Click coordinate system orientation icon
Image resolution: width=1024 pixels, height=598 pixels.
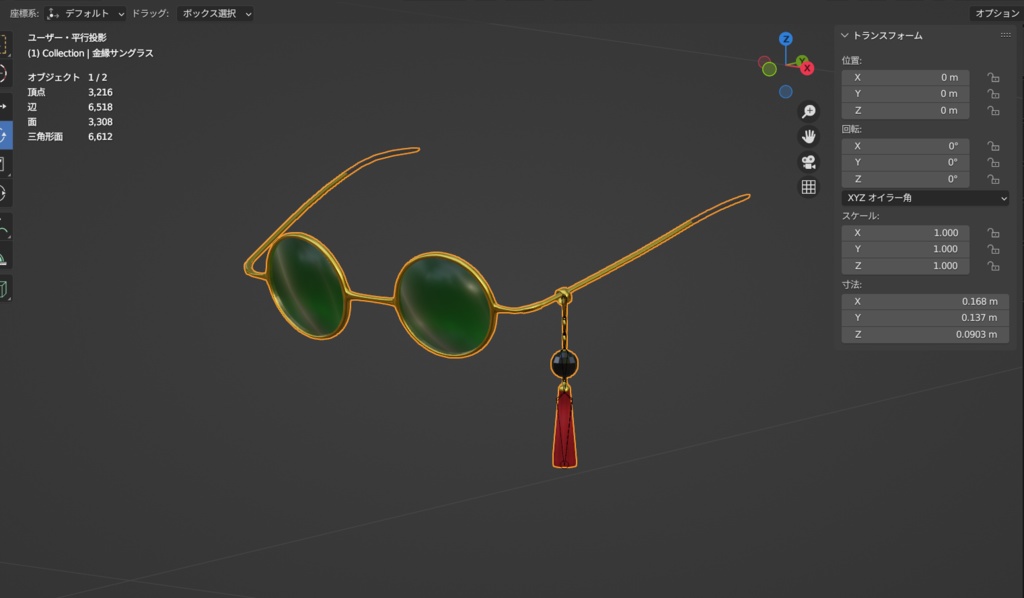click(x=53, y=13)
